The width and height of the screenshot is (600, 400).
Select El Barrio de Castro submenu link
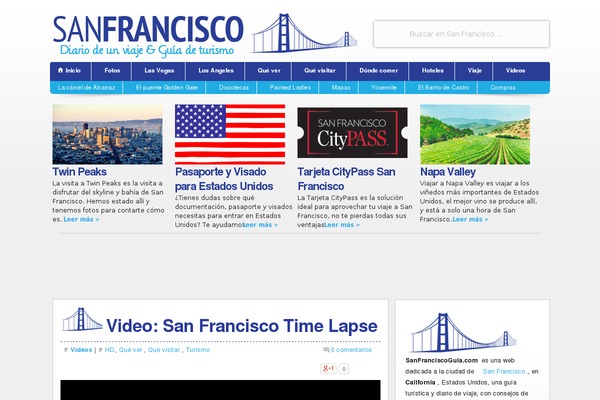click(x=443, y=88)
